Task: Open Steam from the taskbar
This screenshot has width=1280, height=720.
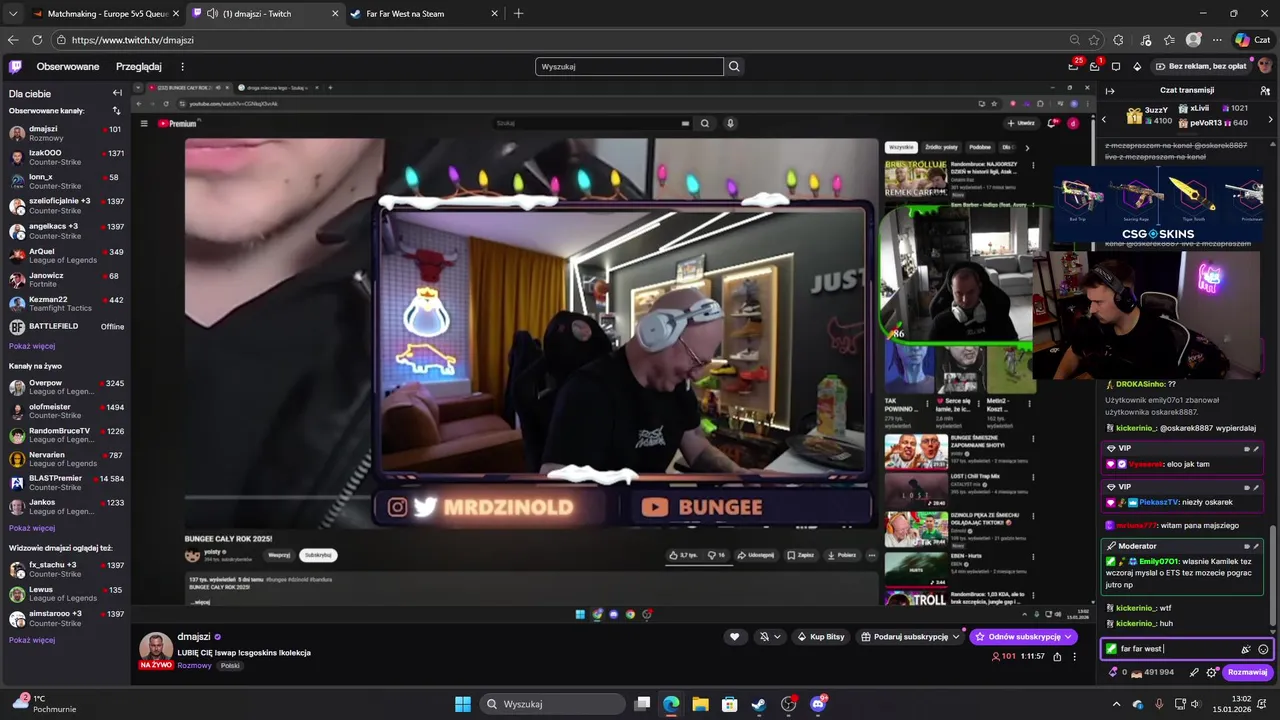Action: tap(759, 704)
